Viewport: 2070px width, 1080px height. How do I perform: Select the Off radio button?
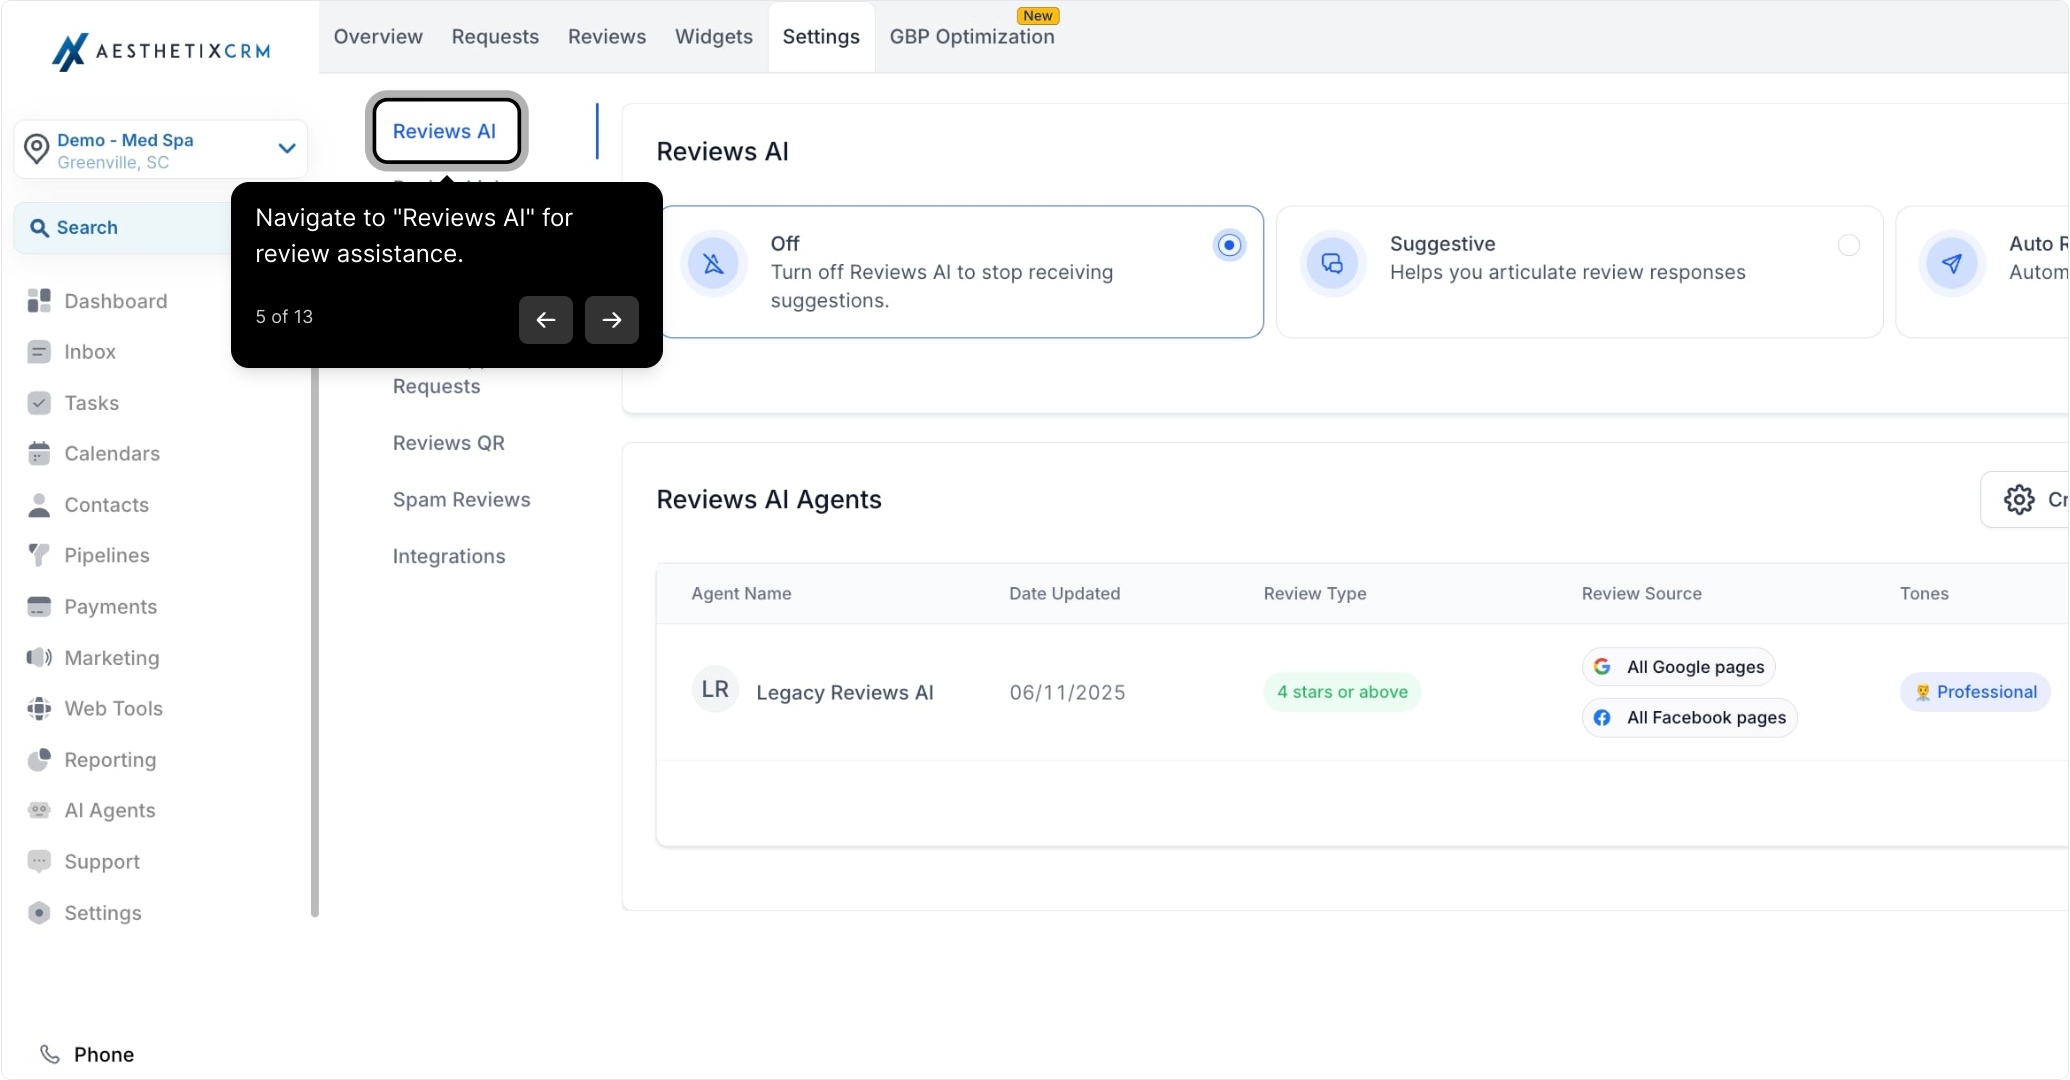[x=1229, y=245]
